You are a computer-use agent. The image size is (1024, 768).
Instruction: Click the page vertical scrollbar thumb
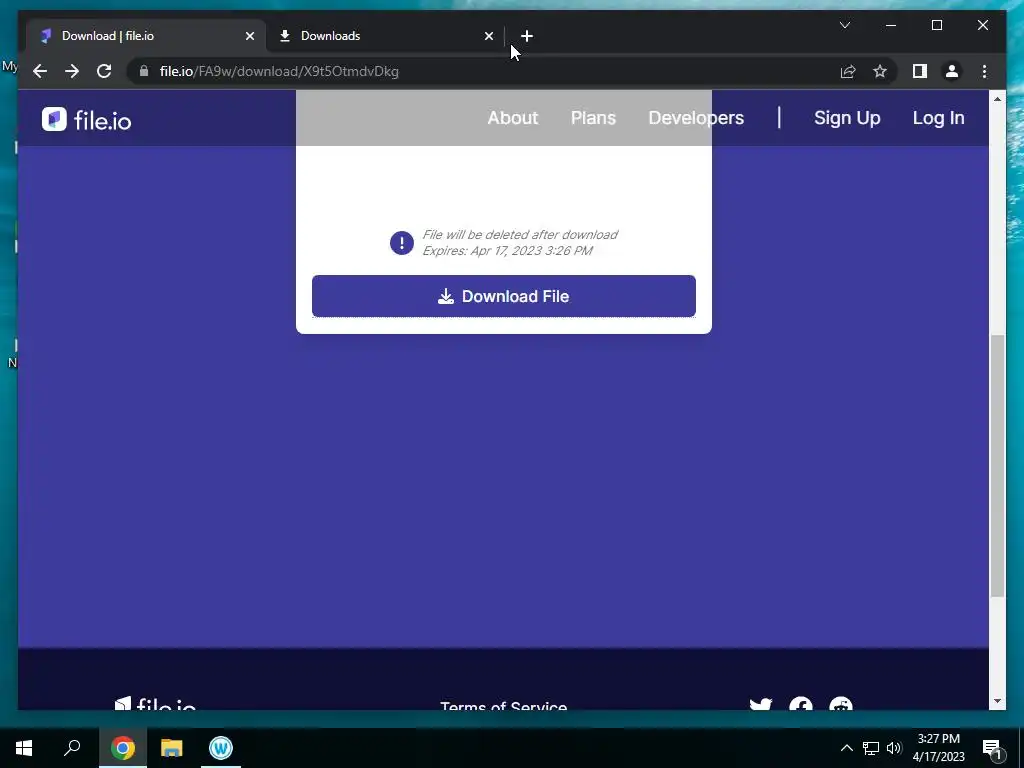pos(997,465)
